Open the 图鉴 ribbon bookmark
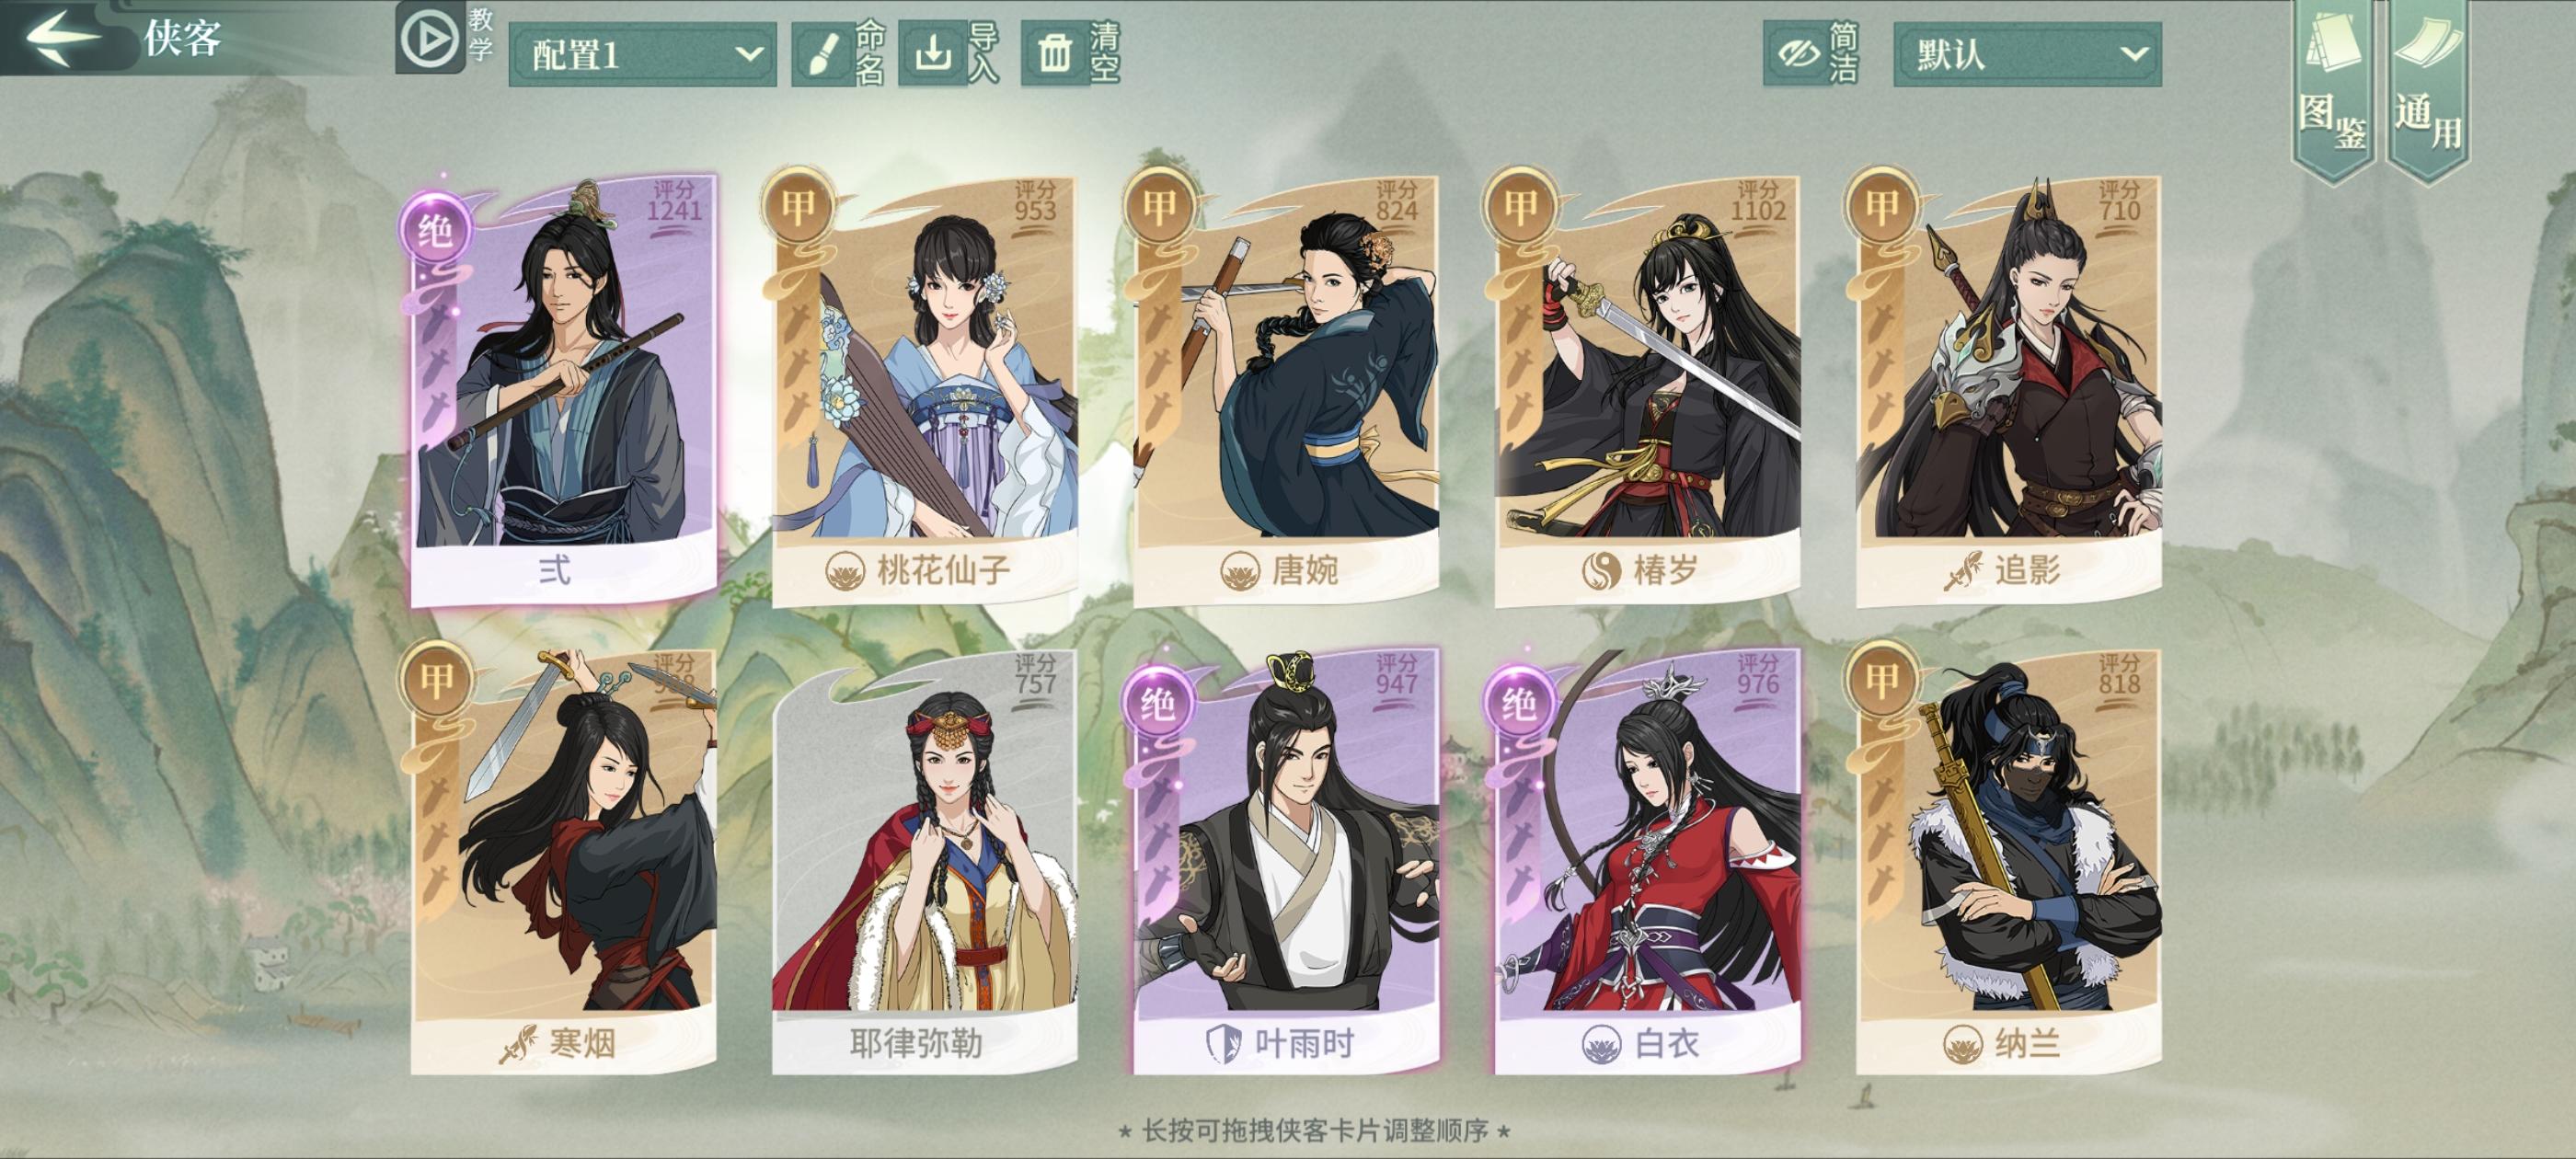The width and height of the screenshot is (2576, 1159). tap(2332, 88)
